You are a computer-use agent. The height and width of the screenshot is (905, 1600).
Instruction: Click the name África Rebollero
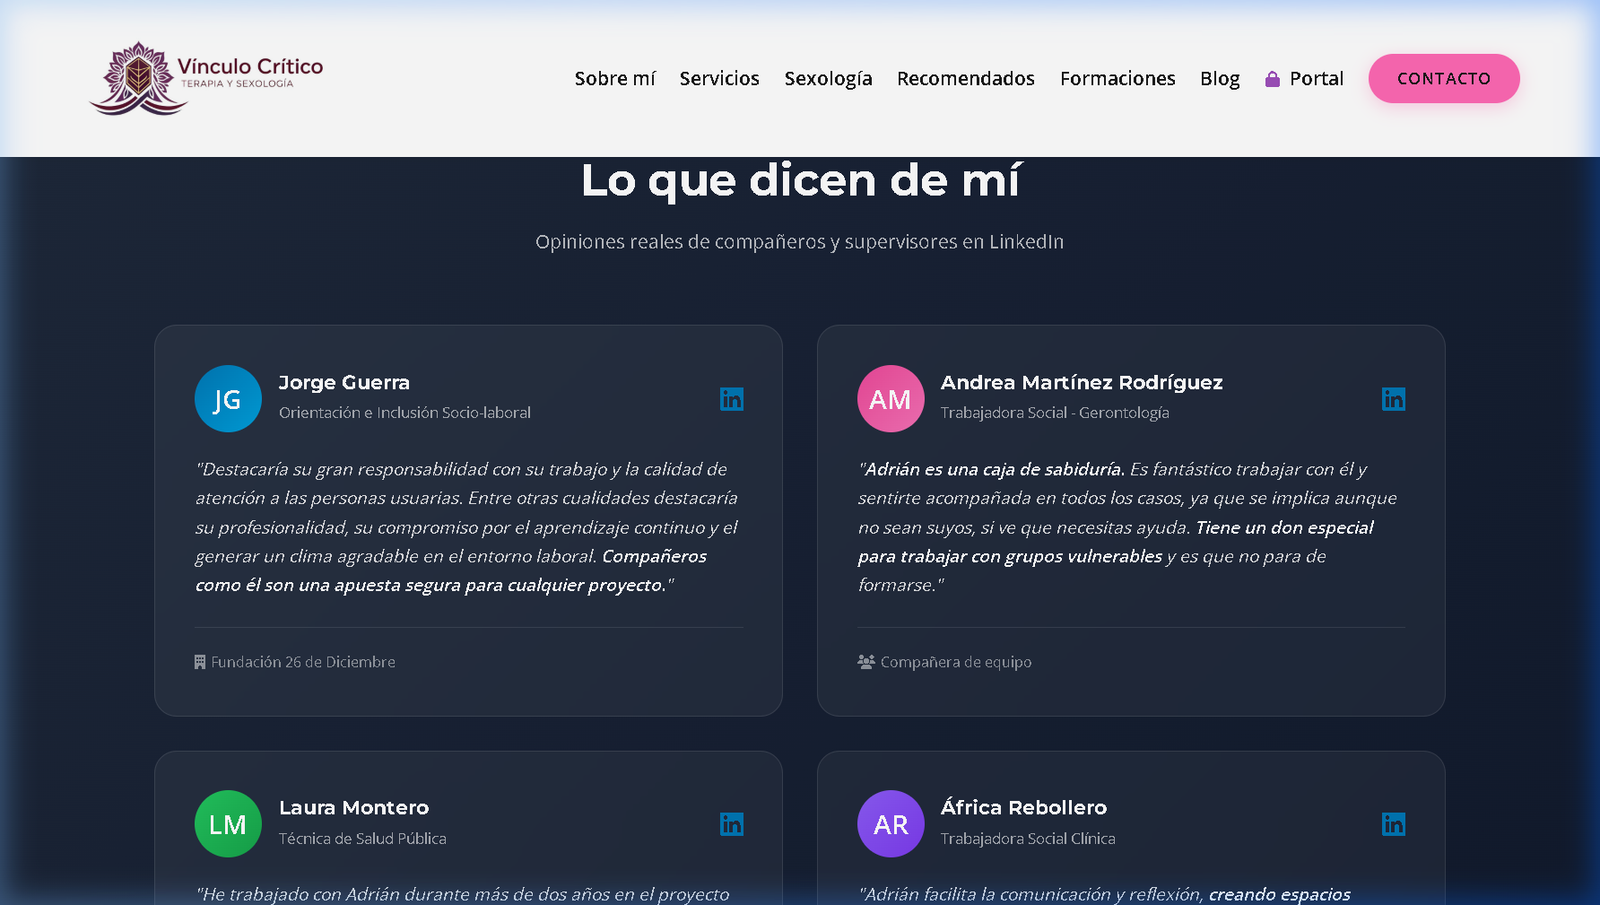click(1024, 807)
